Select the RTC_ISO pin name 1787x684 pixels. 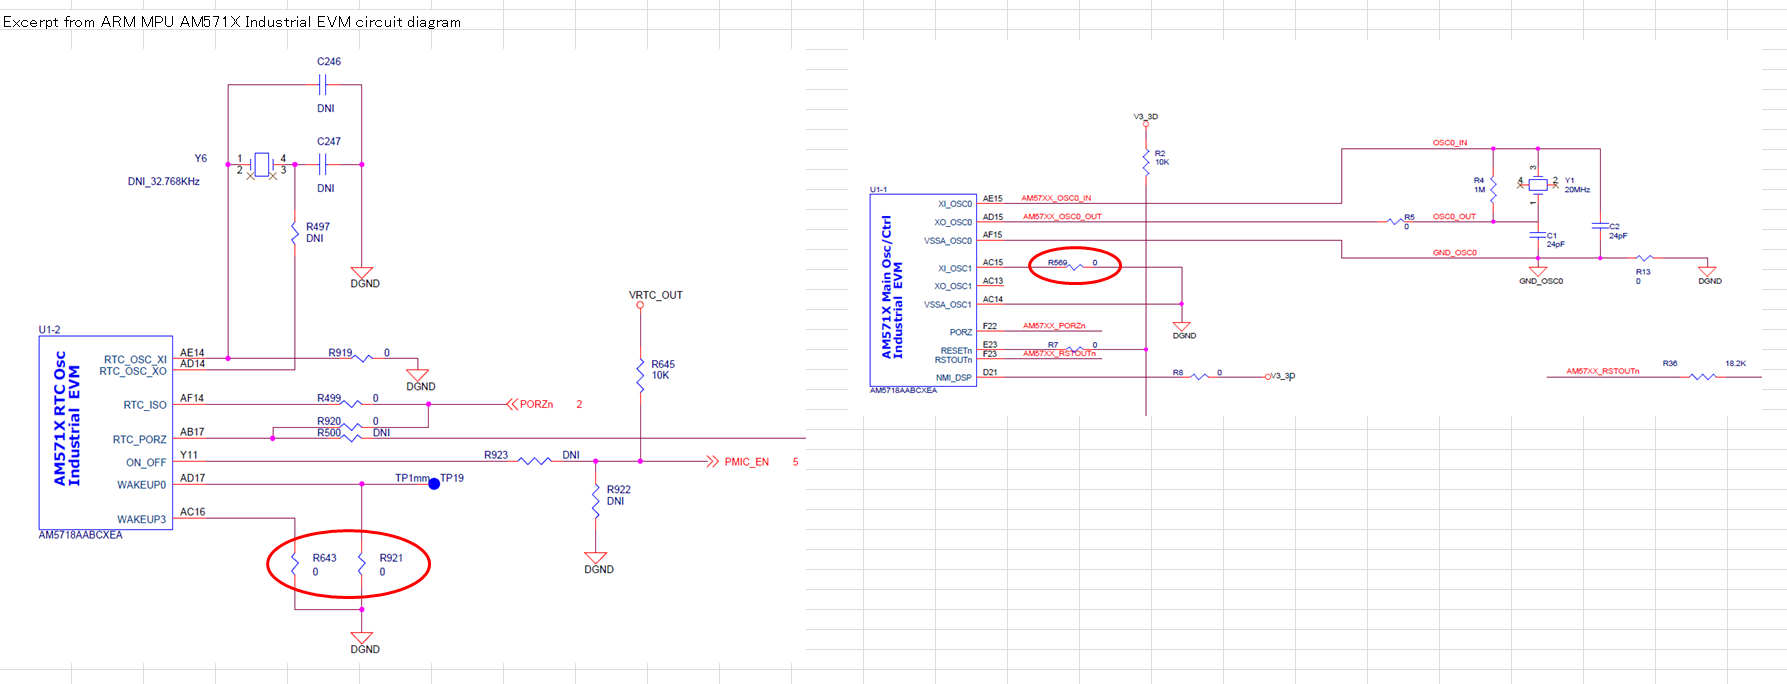coord(145,405)
